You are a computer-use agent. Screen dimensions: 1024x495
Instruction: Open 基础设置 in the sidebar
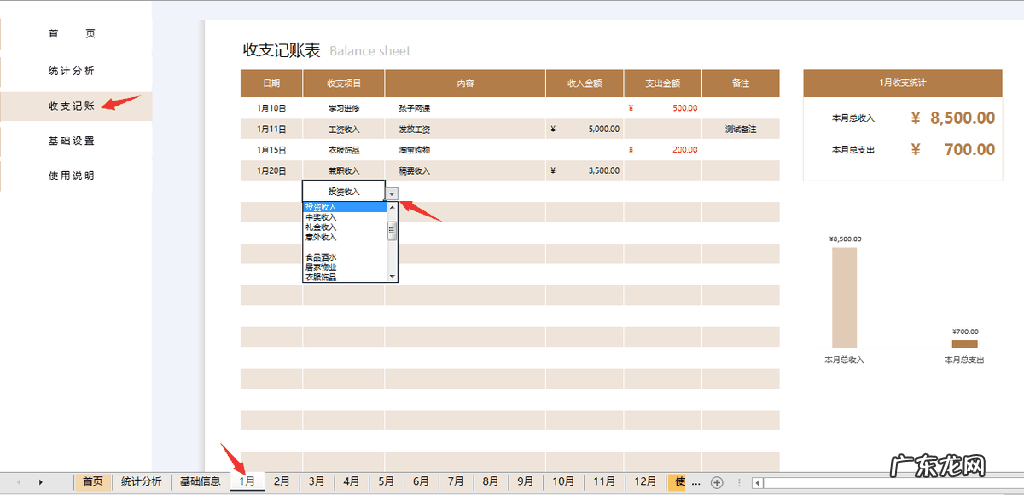click(x=72, y=141)
